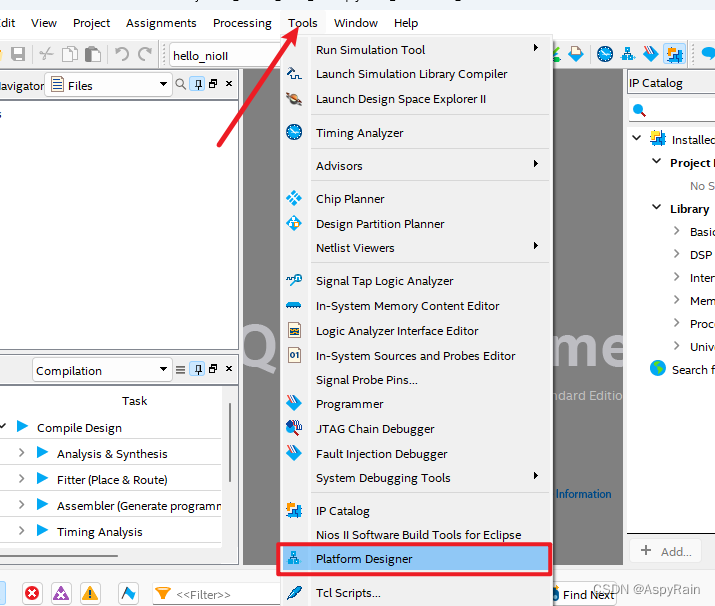Viewport: 715px width, 606px height.
Task: Collapse Installed IP tree node
Action: pos(637,138)
